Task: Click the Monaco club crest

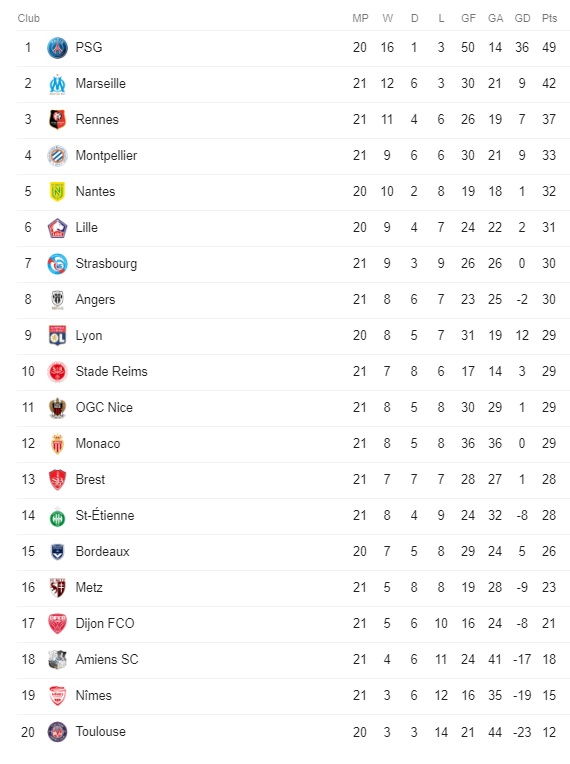Action: 57,444
